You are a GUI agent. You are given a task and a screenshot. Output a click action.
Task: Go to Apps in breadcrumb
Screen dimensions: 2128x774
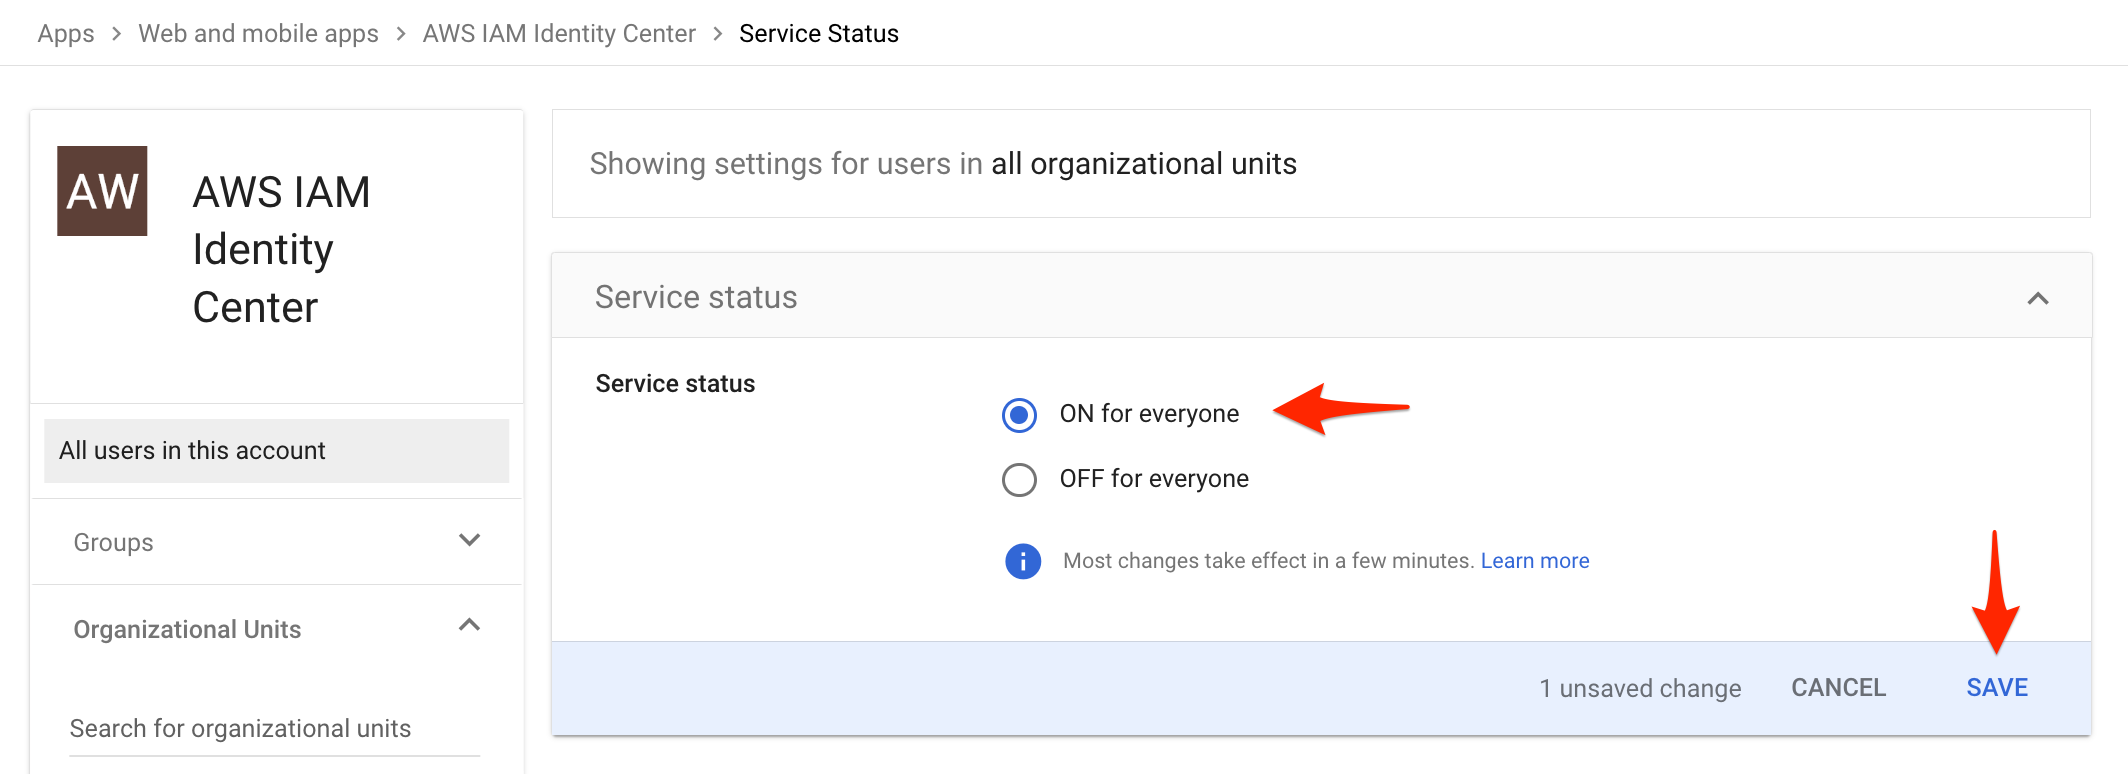click(66, 33)
